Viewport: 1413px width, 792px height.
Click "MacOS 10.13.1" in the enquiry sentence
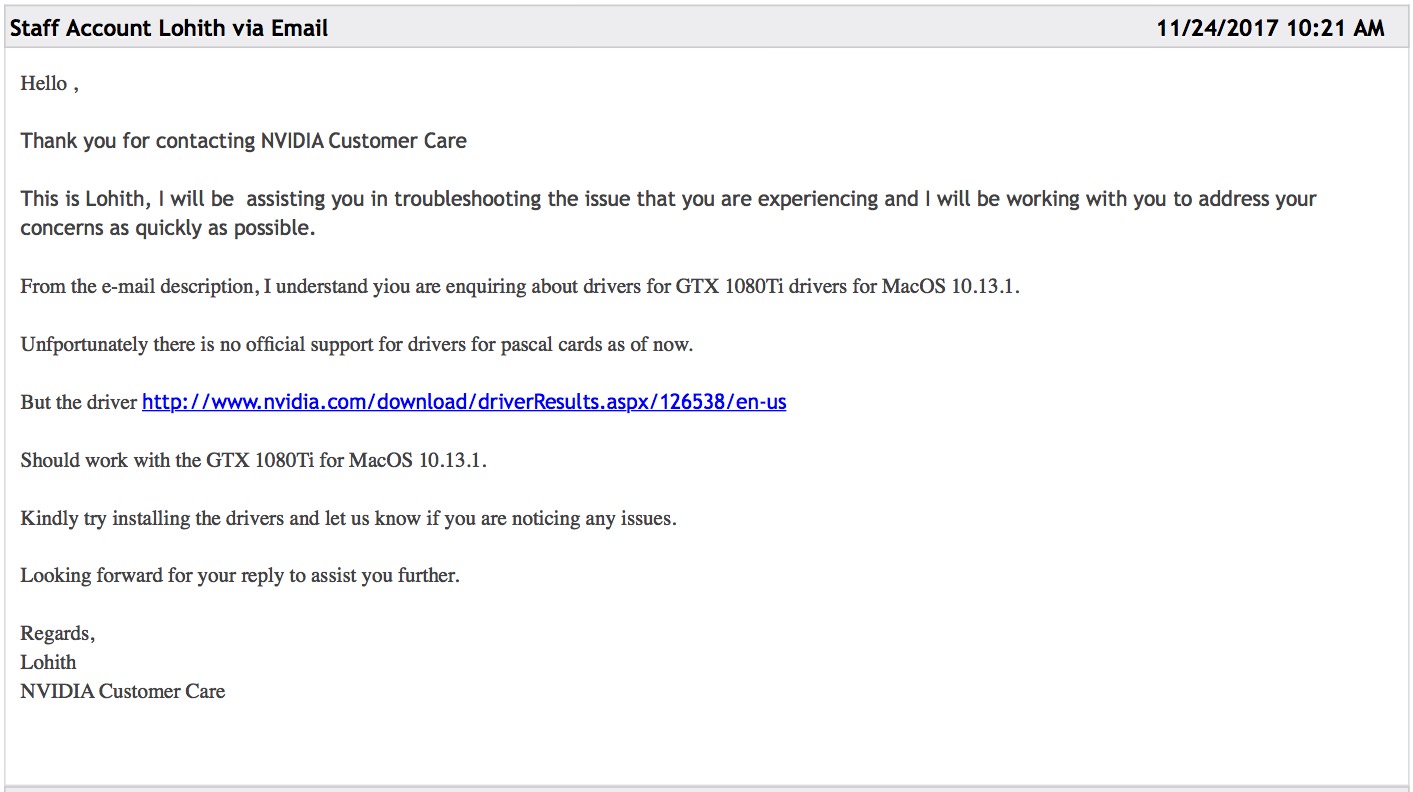click(950, 286)
